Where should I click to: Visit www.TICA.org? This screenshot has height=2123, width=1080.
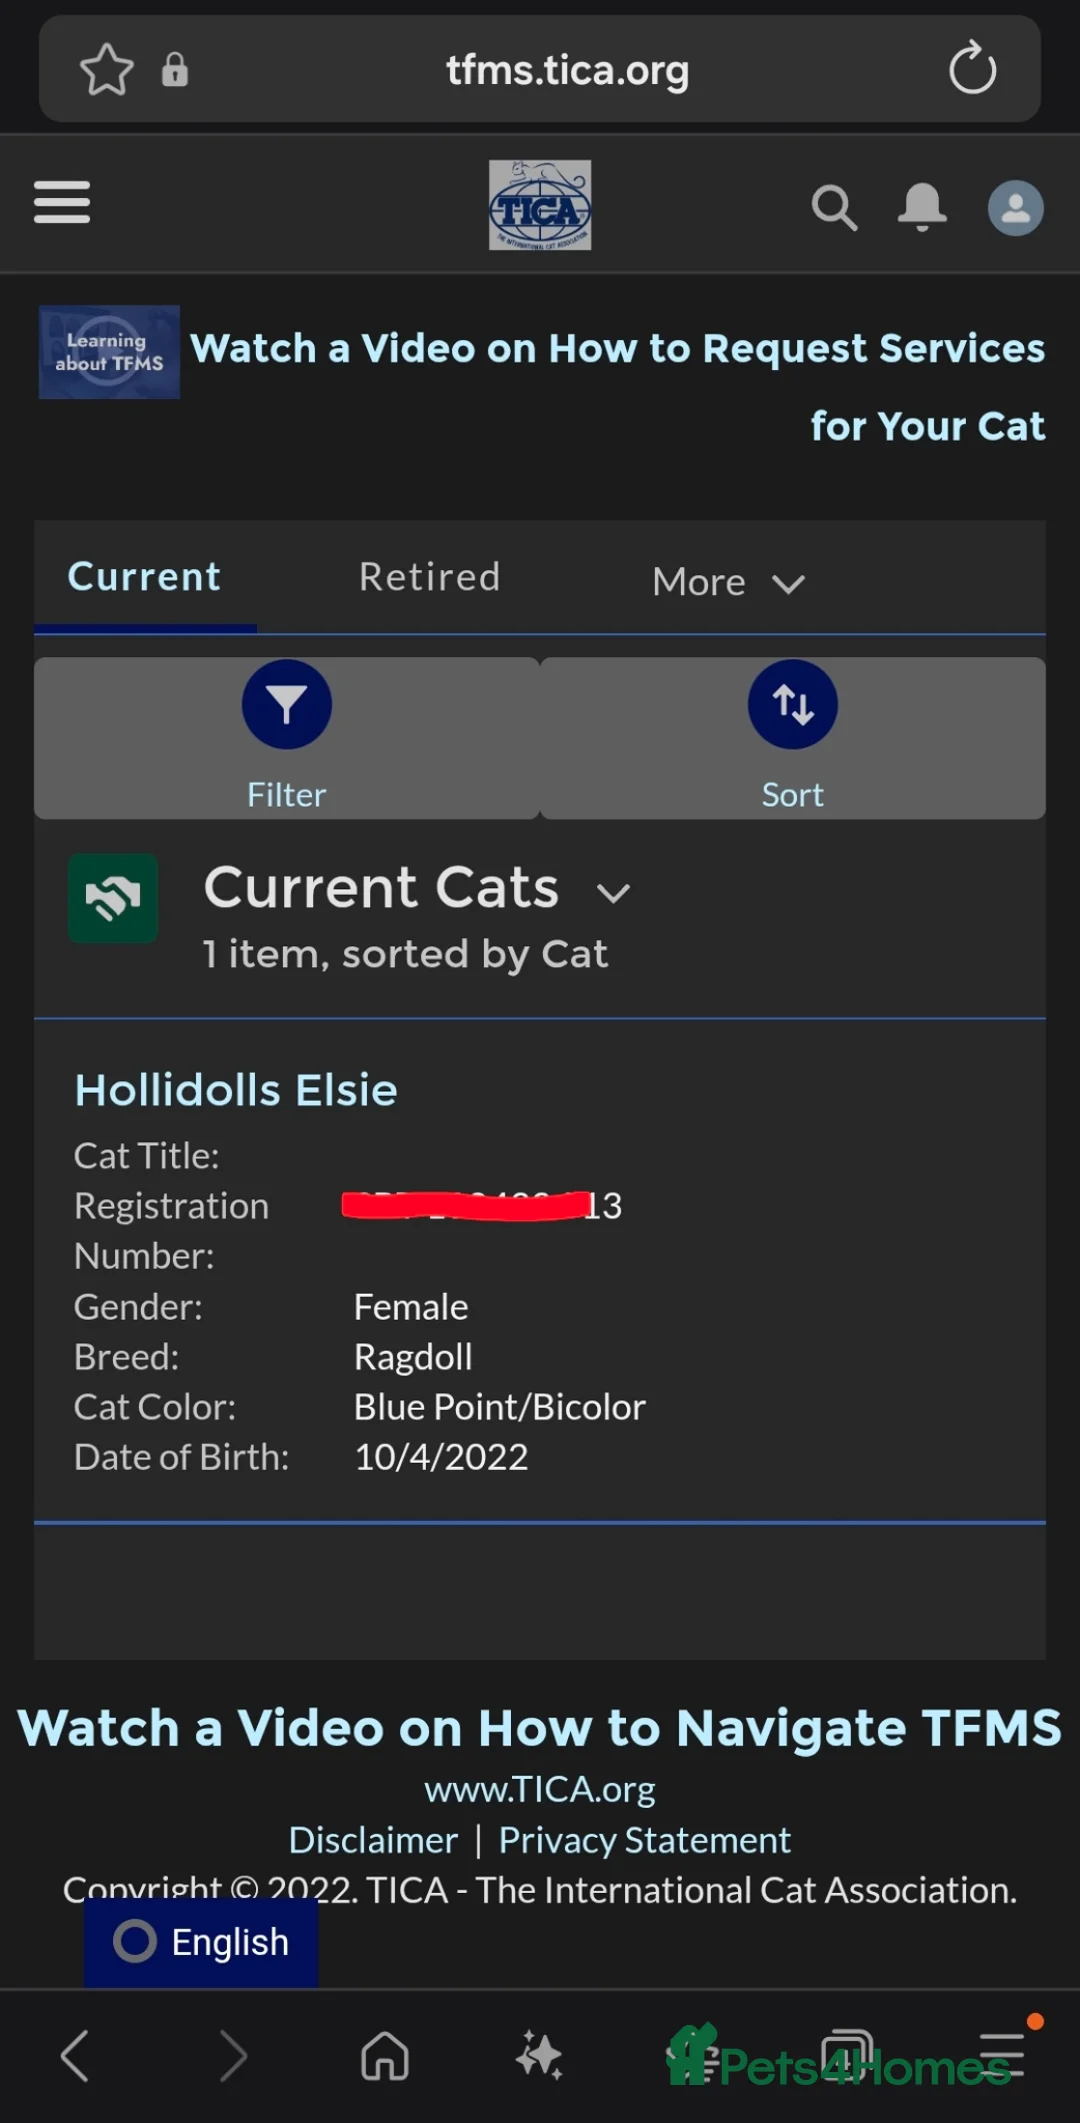tap(540, 1788)
